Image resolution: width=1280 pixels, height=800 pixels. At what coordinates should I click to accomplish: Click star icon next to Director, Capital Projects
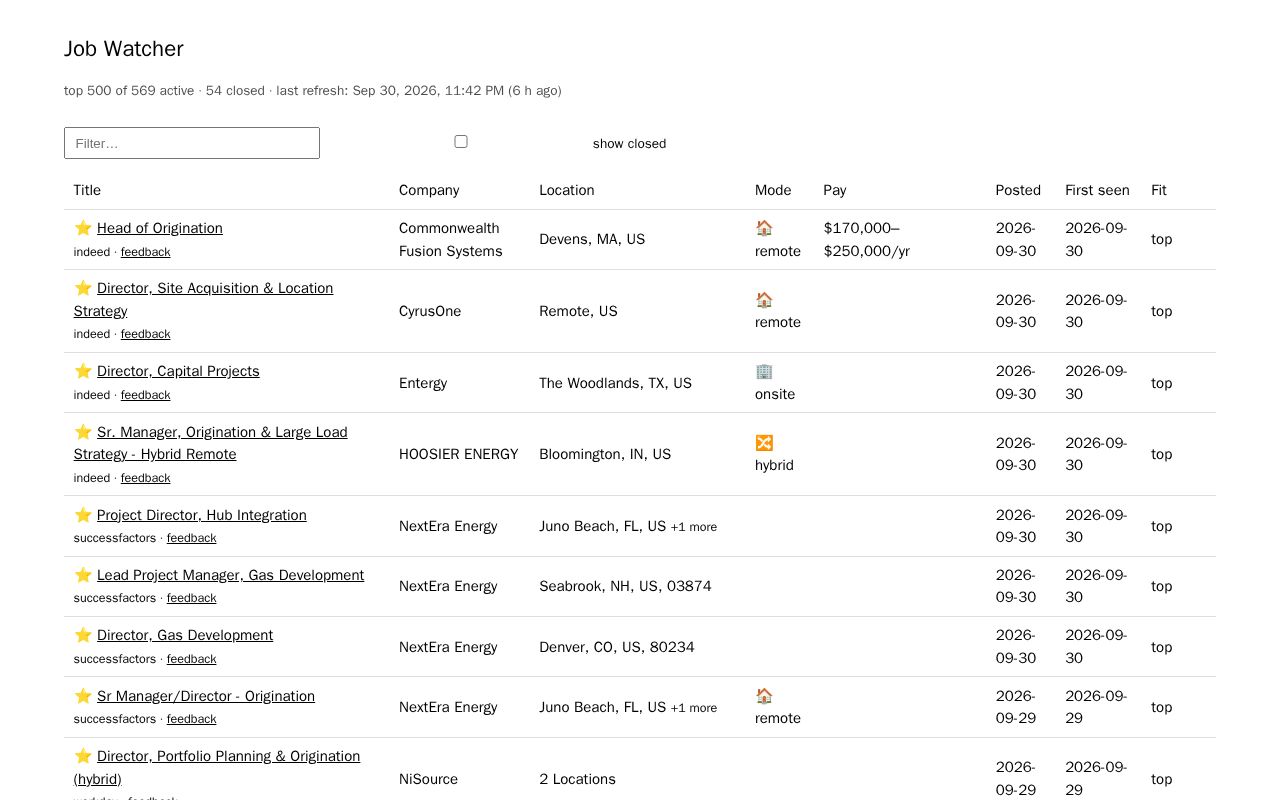click(83, 371)
